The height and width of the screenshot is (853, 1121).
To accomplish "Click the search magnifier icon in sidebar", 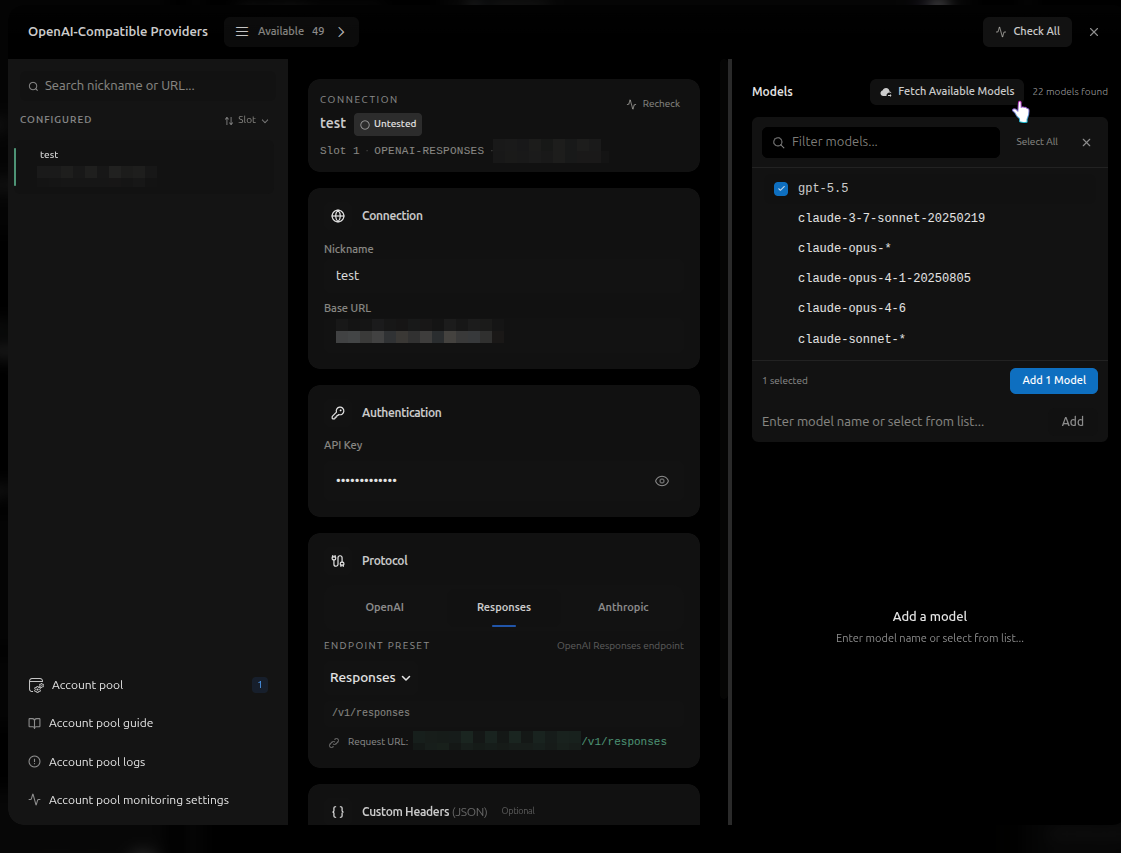I will point(33,87).
